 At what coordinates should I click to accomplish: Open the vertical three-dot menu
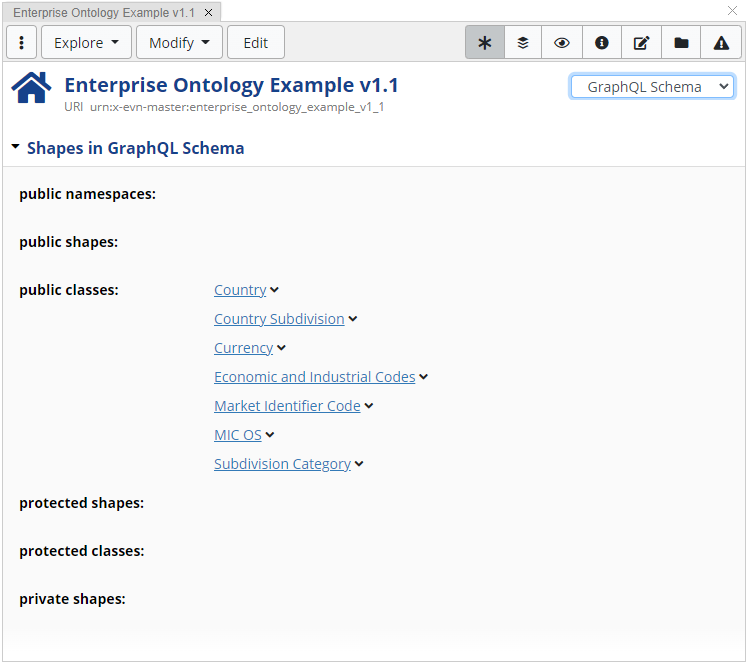coord(21,43)
